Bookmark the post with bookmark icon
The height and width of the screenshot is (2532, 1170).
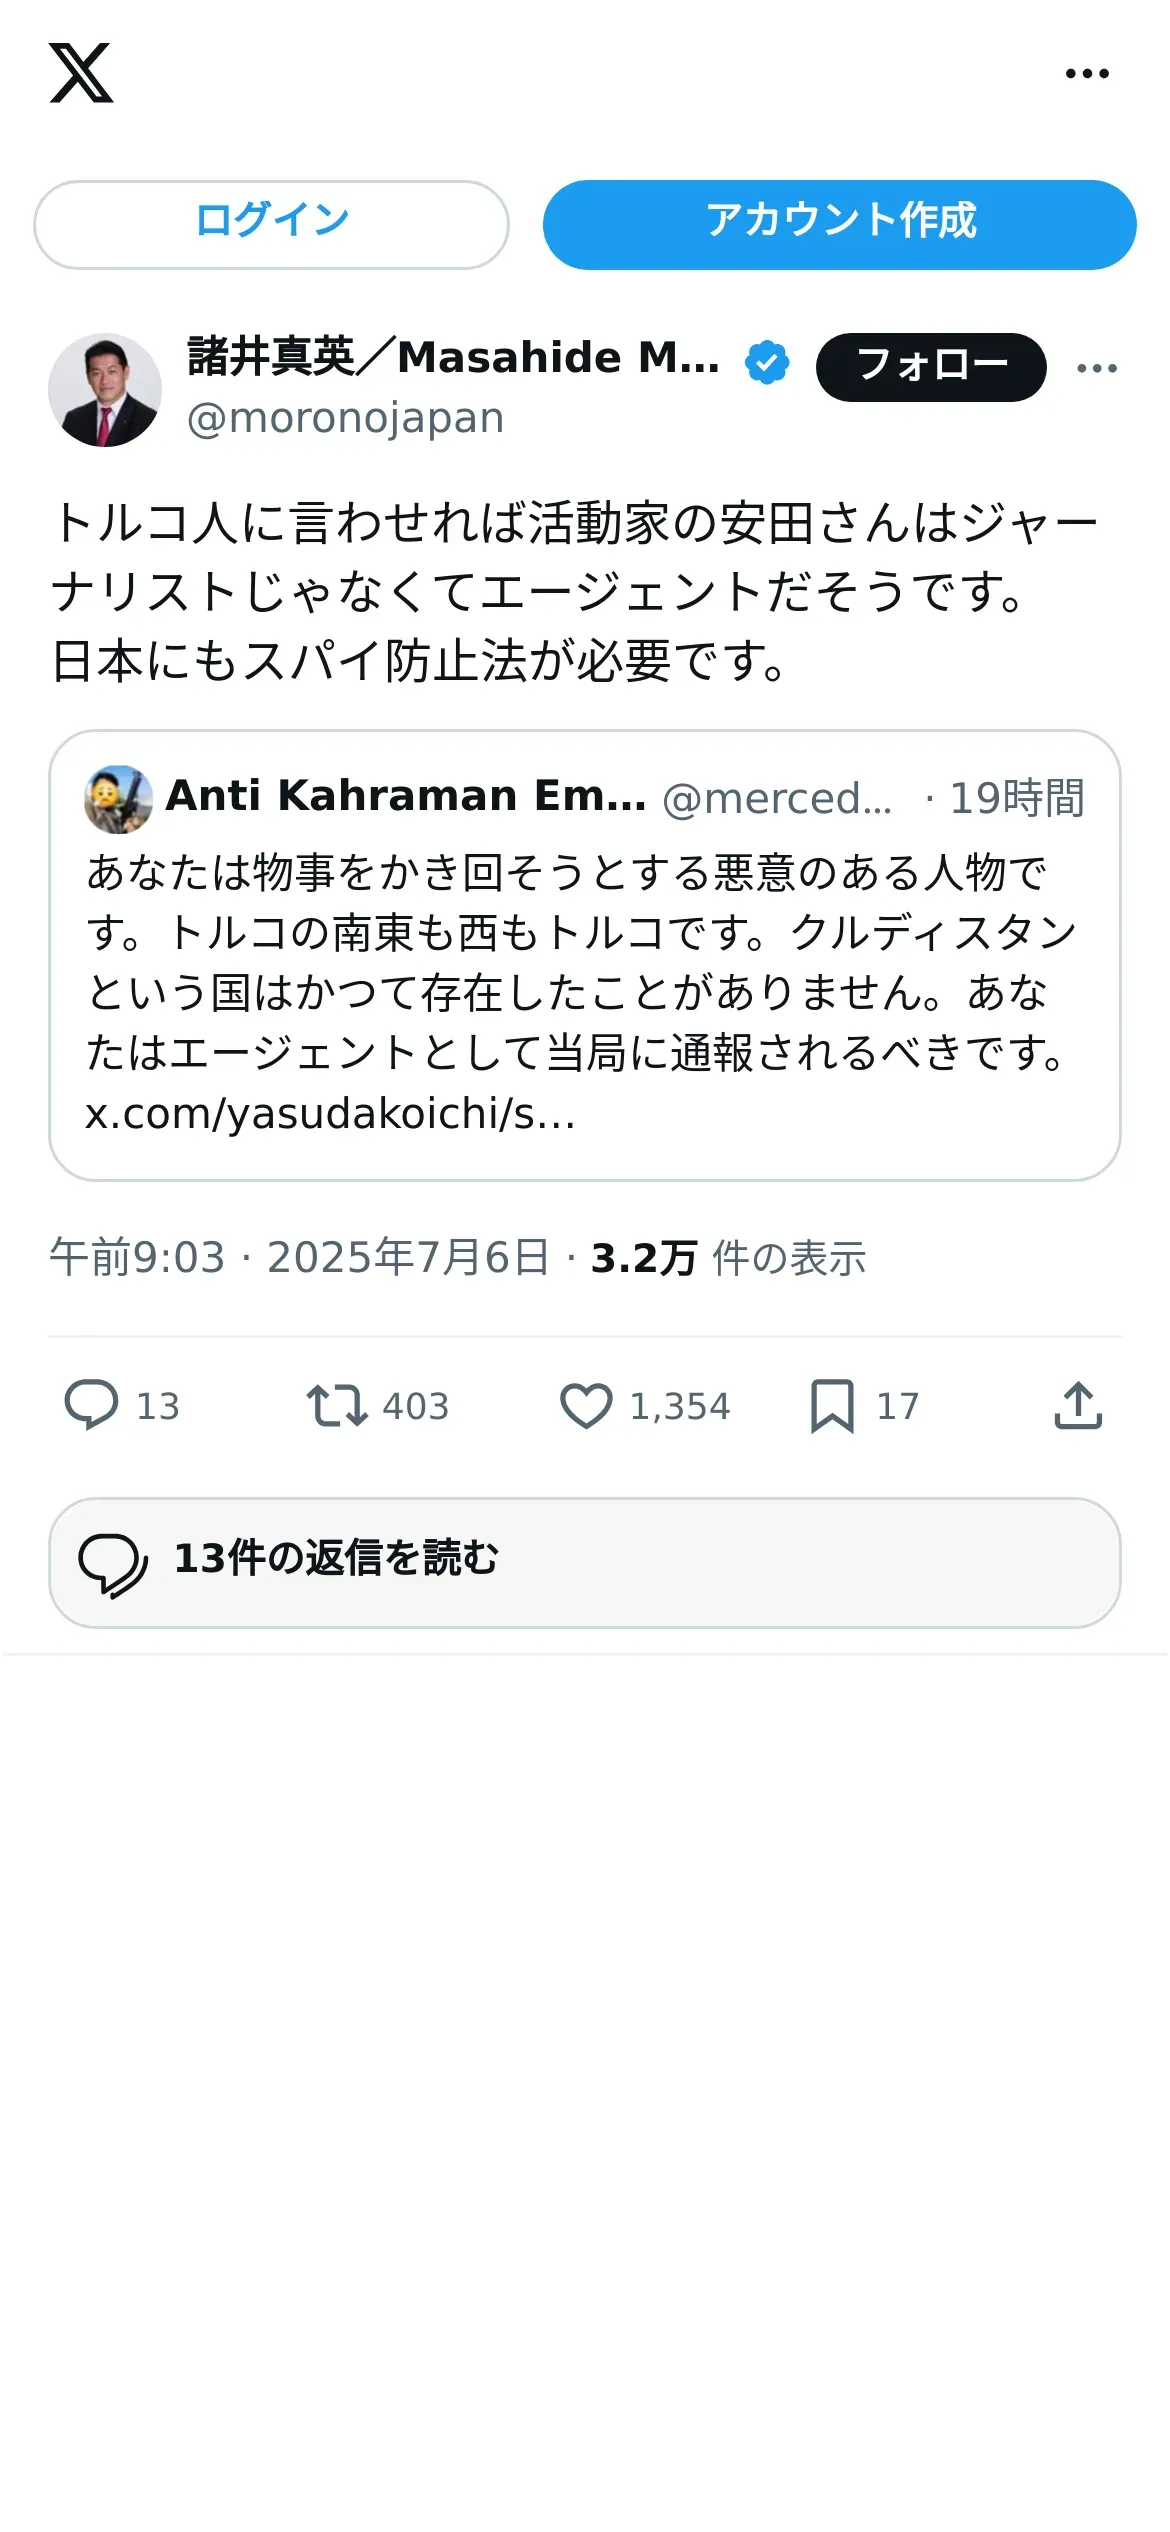point(832,1405)
